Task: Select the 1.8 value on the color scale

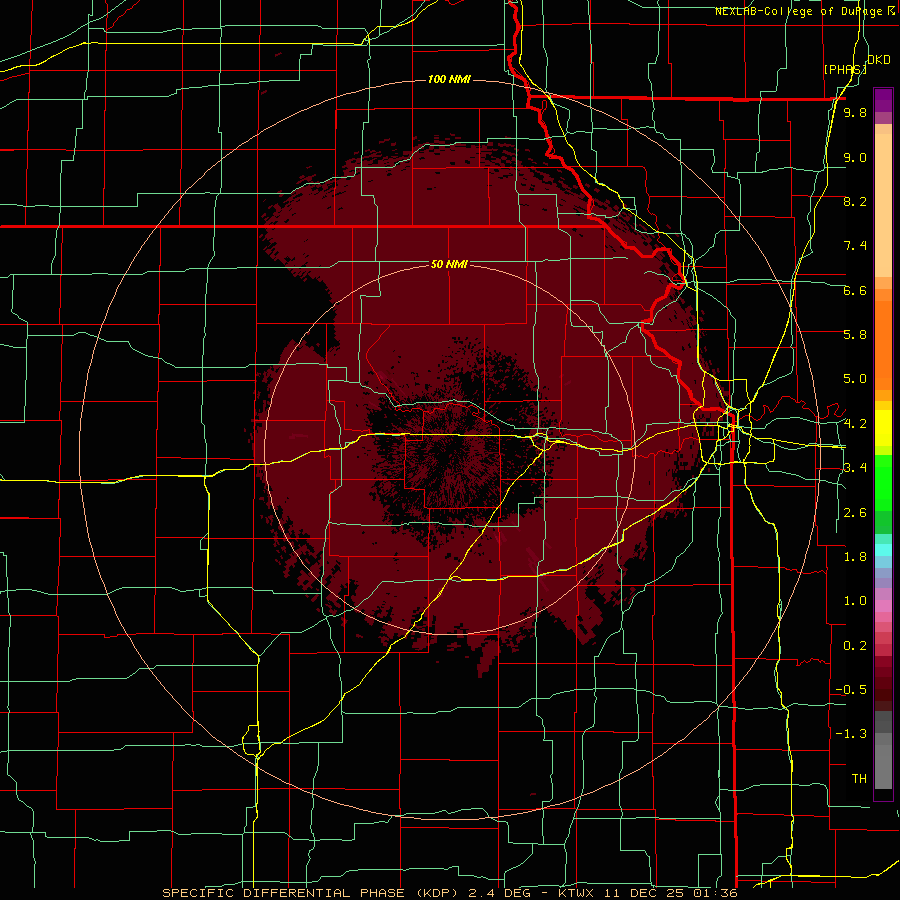Action: 855,557
